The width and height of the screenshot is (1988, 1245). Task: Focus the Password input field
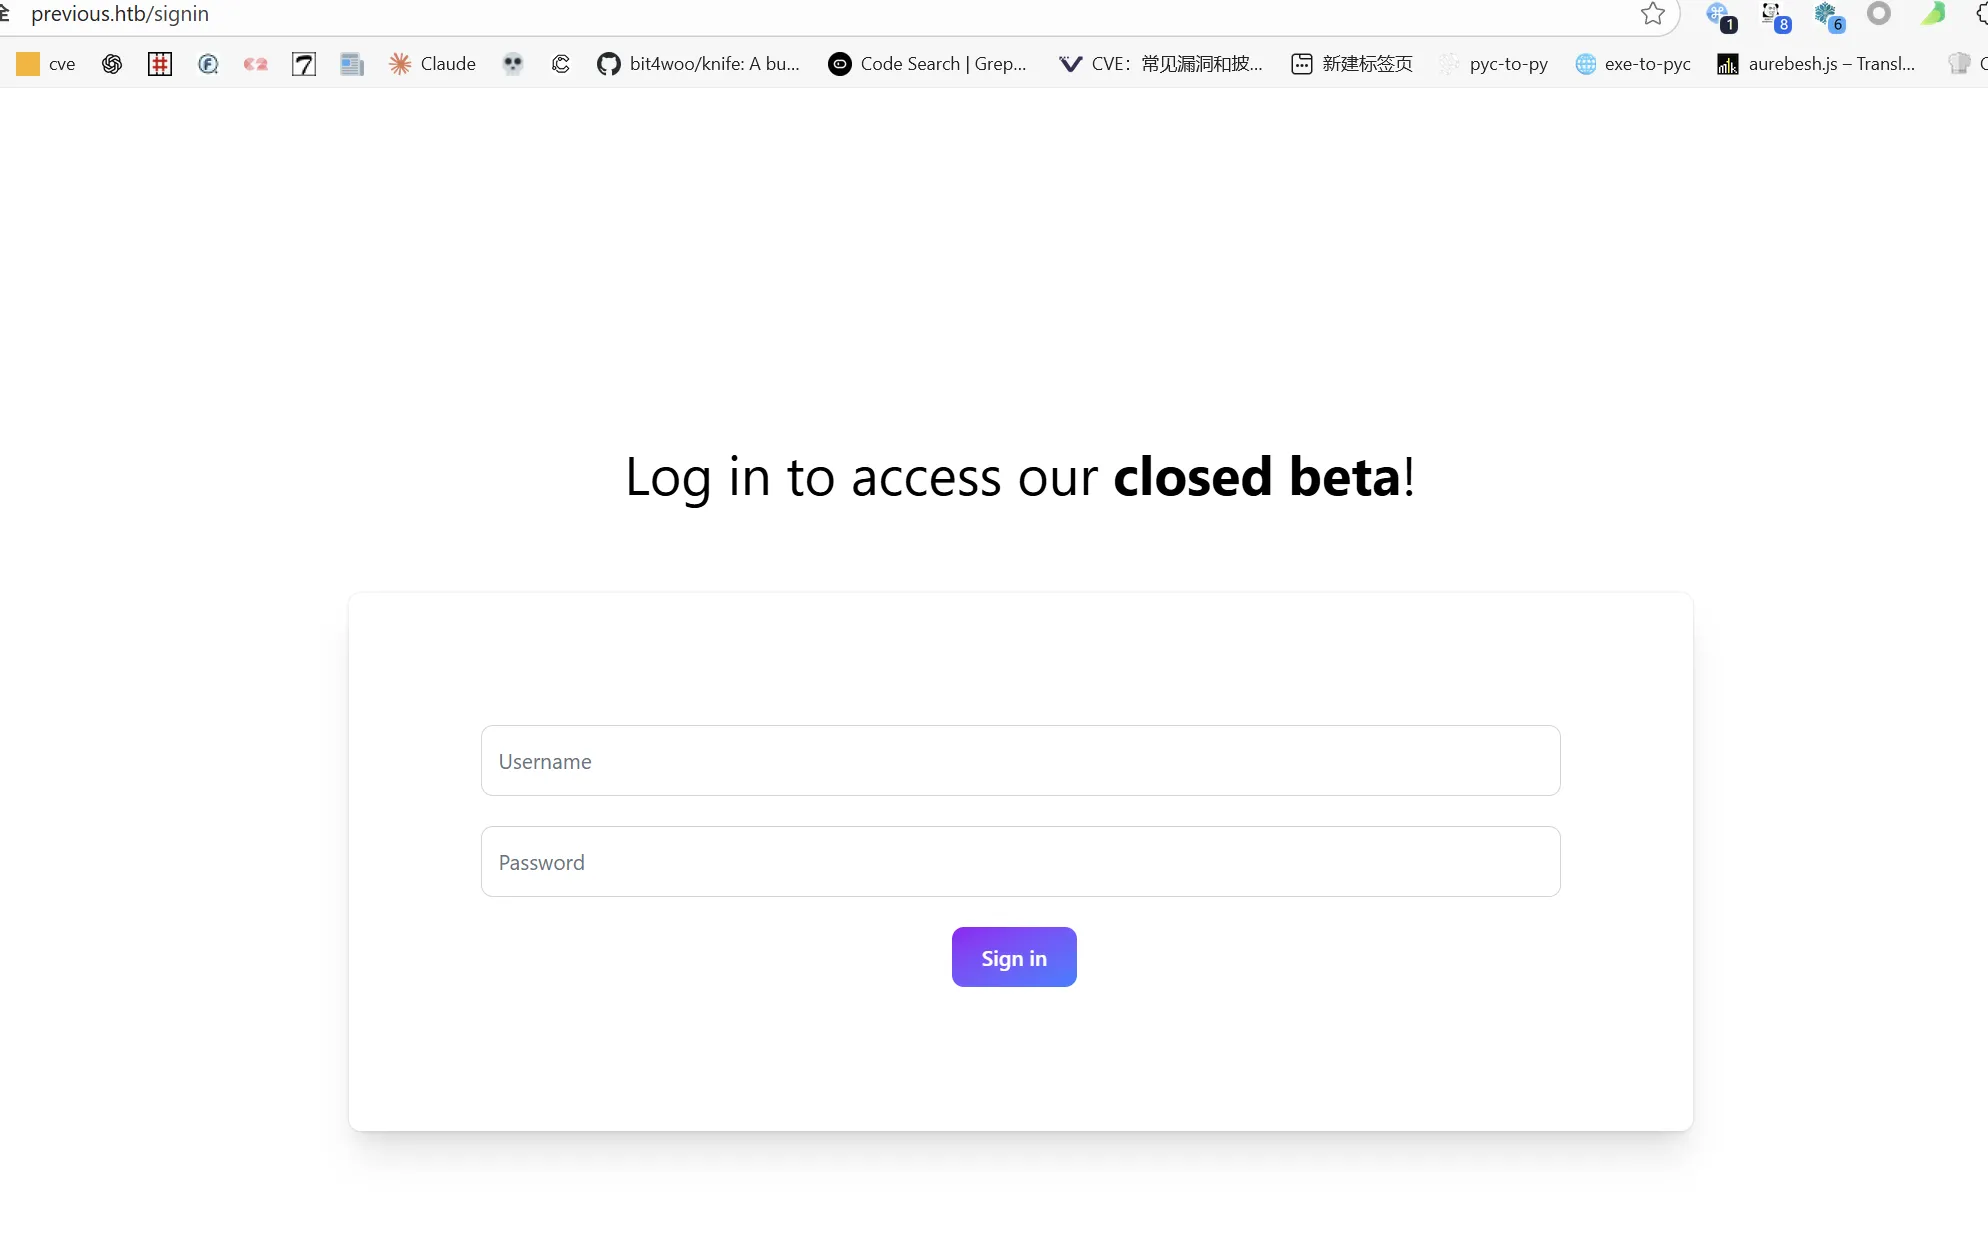1020,862
